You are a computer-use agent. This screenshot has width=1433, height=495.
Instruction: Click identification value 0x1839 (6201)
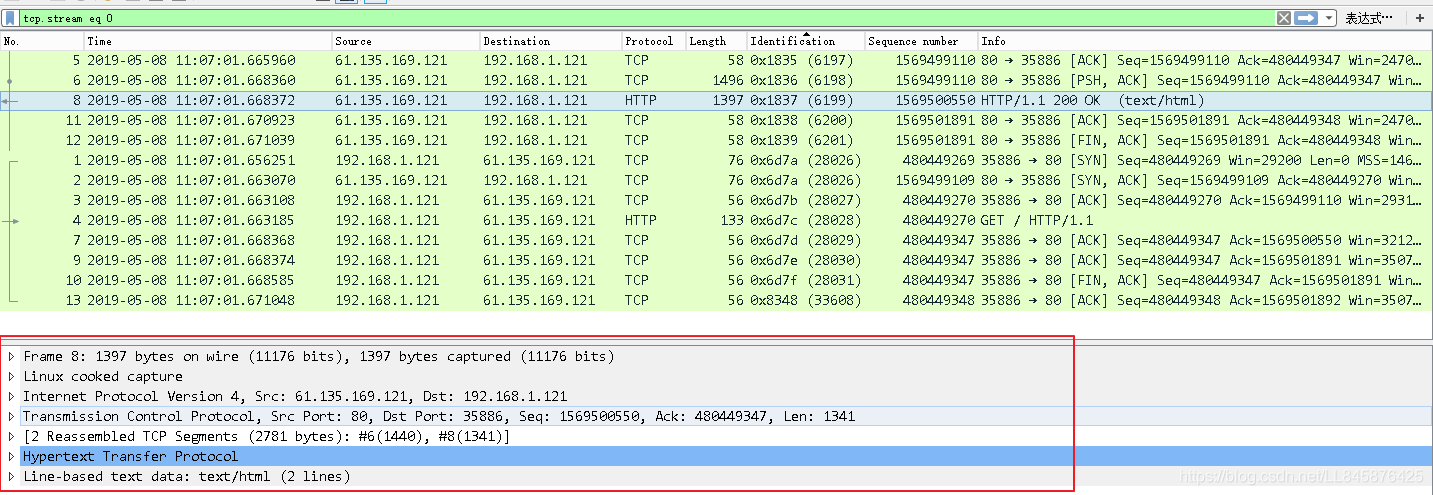[x=800, y=141]
